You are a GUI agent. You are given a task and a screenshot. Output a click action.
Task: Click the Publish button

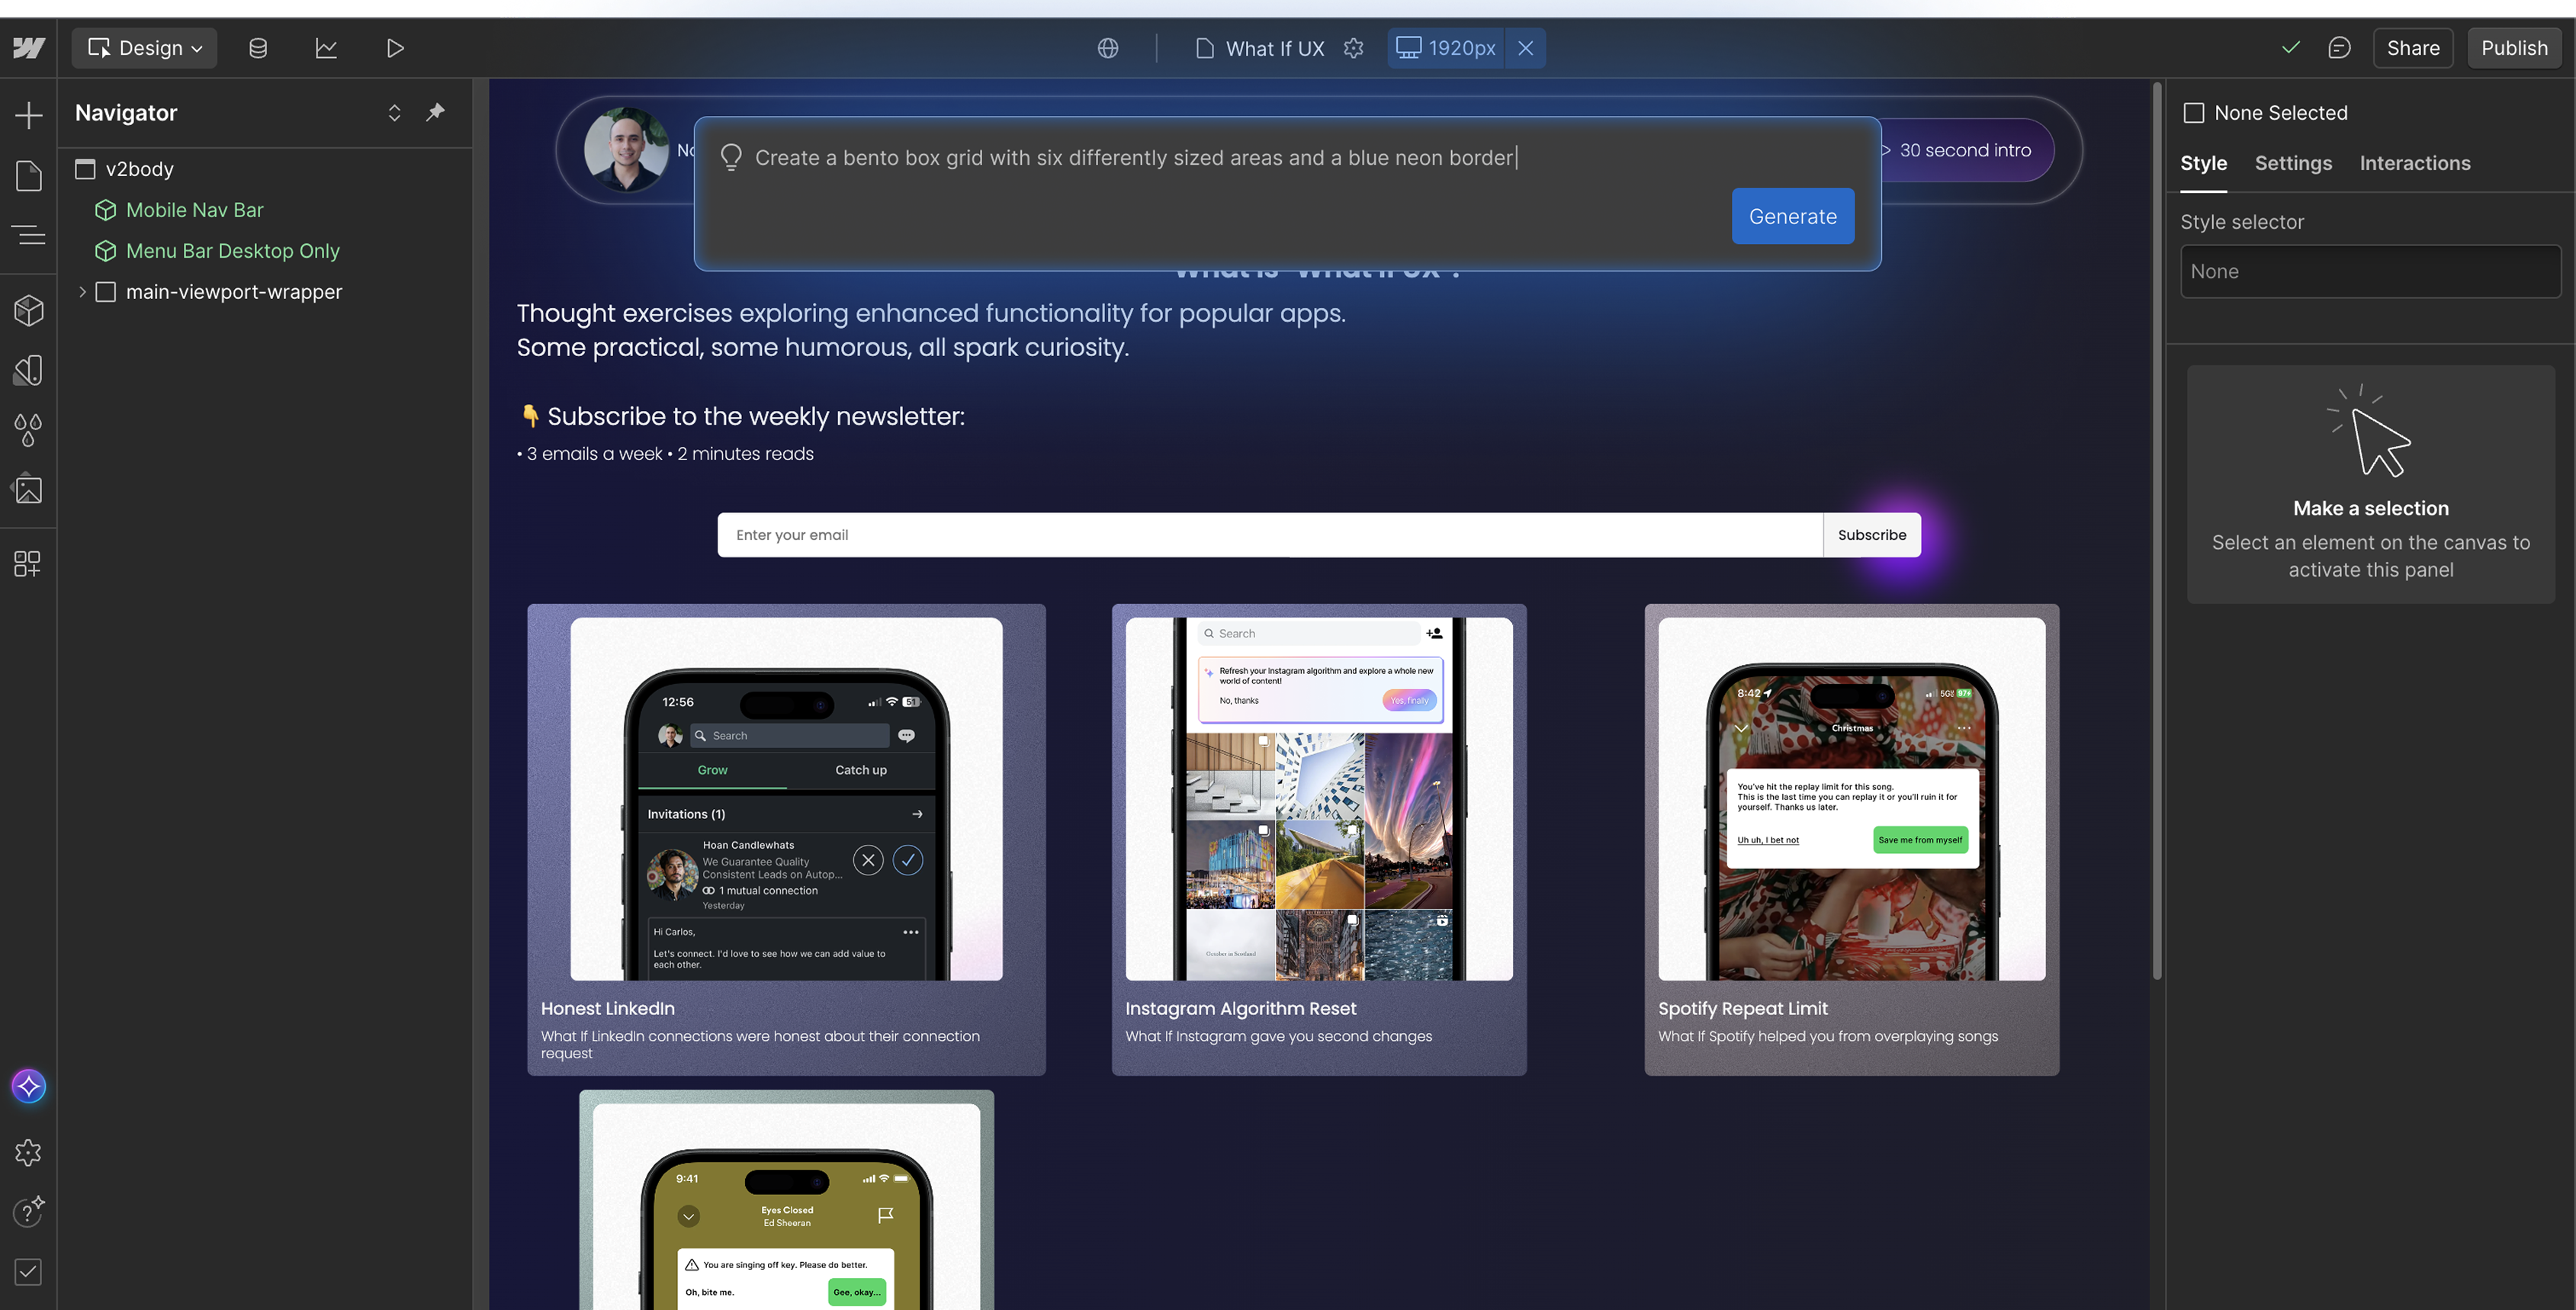click(2514, 48)
